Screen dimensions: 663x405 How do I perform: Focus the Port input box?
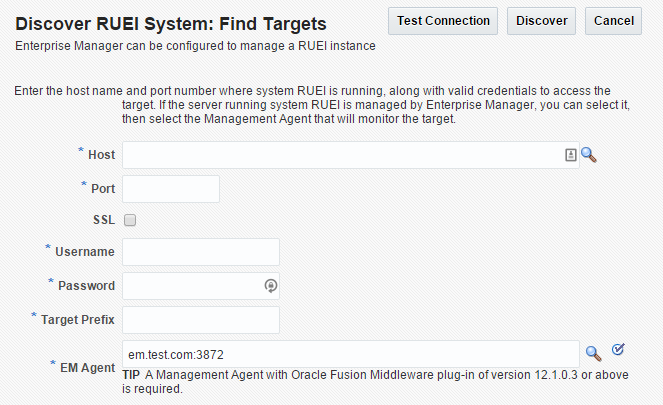pos(171,189)
